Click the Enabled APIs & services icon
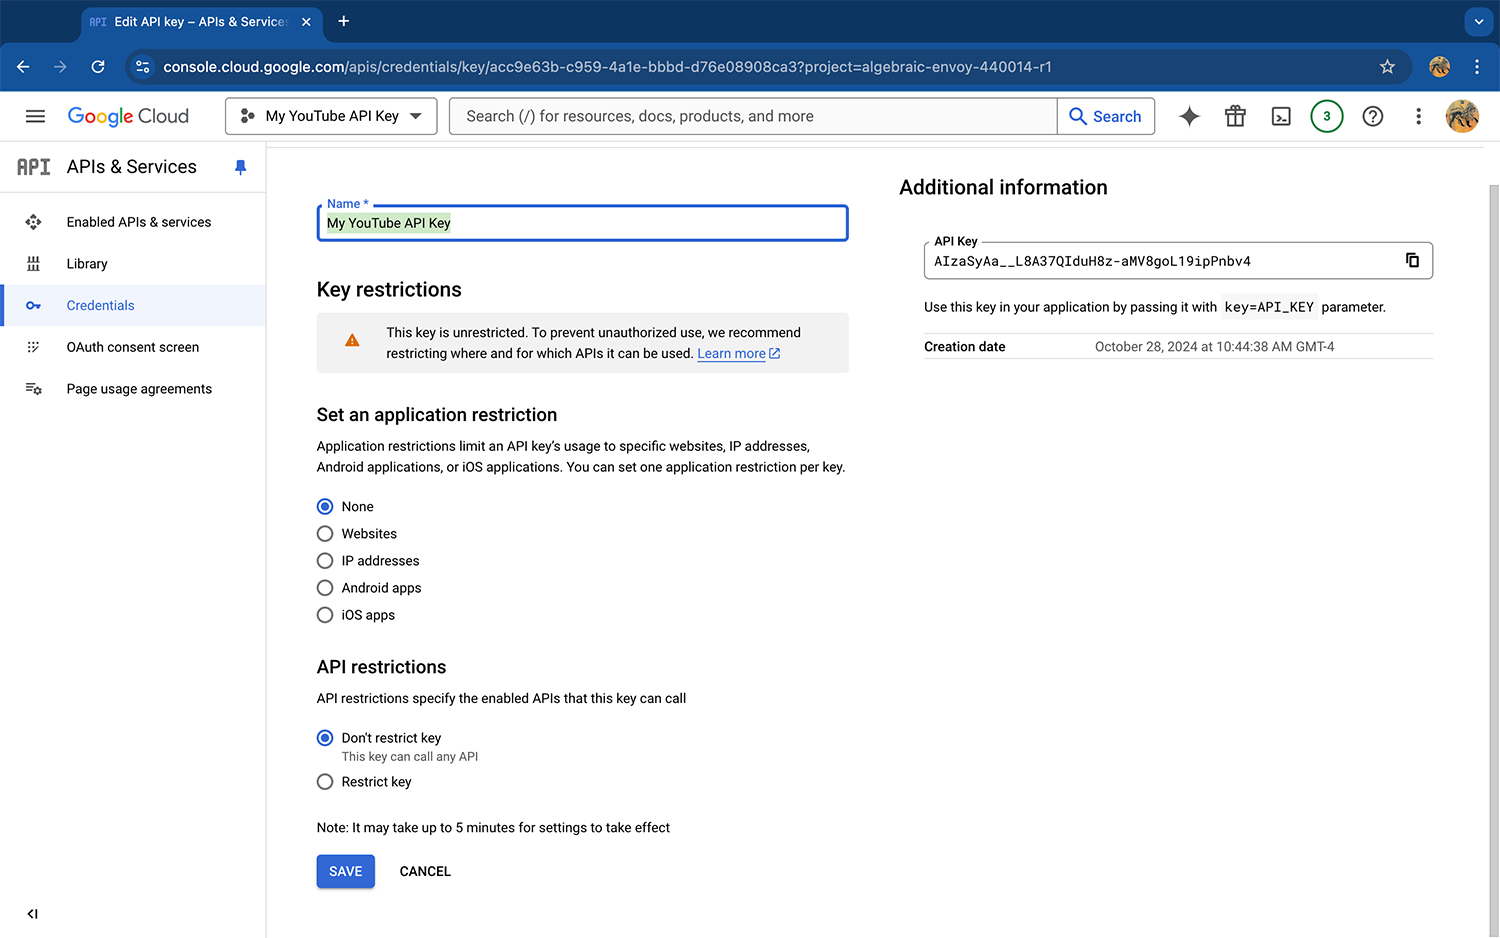Screen dimensions: 1500x938 [33, 222]
